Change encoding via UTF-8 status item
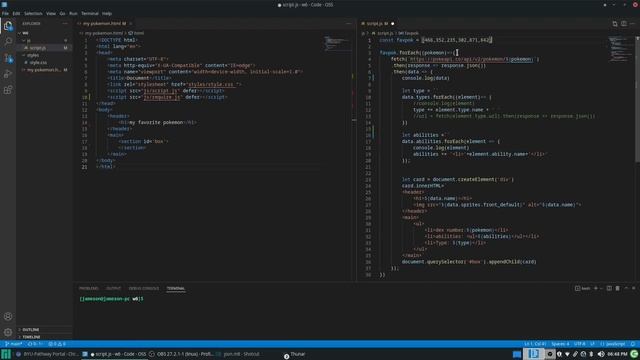This screenshot has height=360, width=640. point(580,344)
